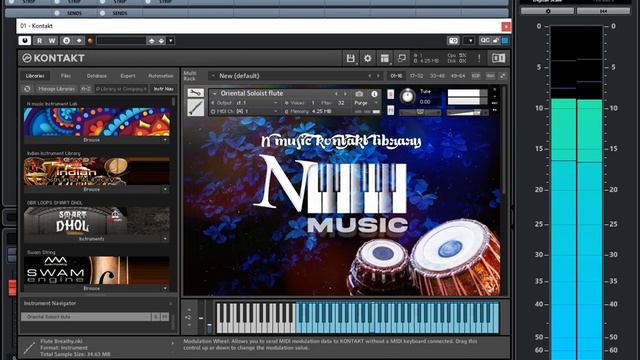Close the Instrument Navigator panel
The width and height of the screenshot is (640, 360).
coord(171,303)
